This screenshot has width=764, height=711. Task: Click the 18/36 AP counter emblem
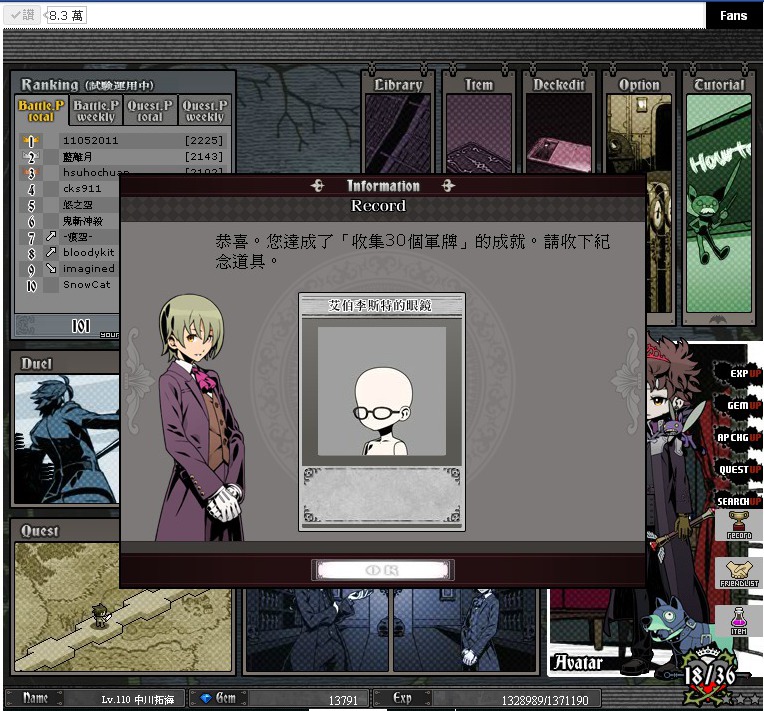click(x=709, y=676)
